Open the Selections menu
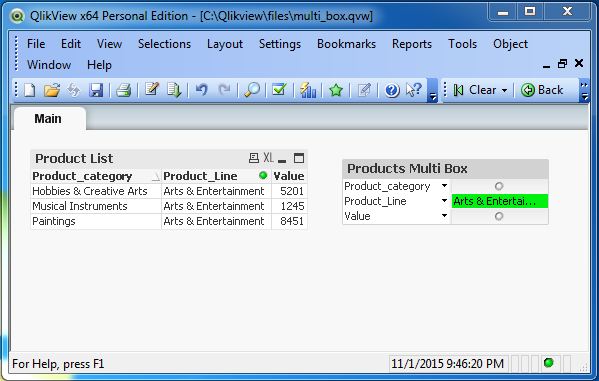 [164, 44]
